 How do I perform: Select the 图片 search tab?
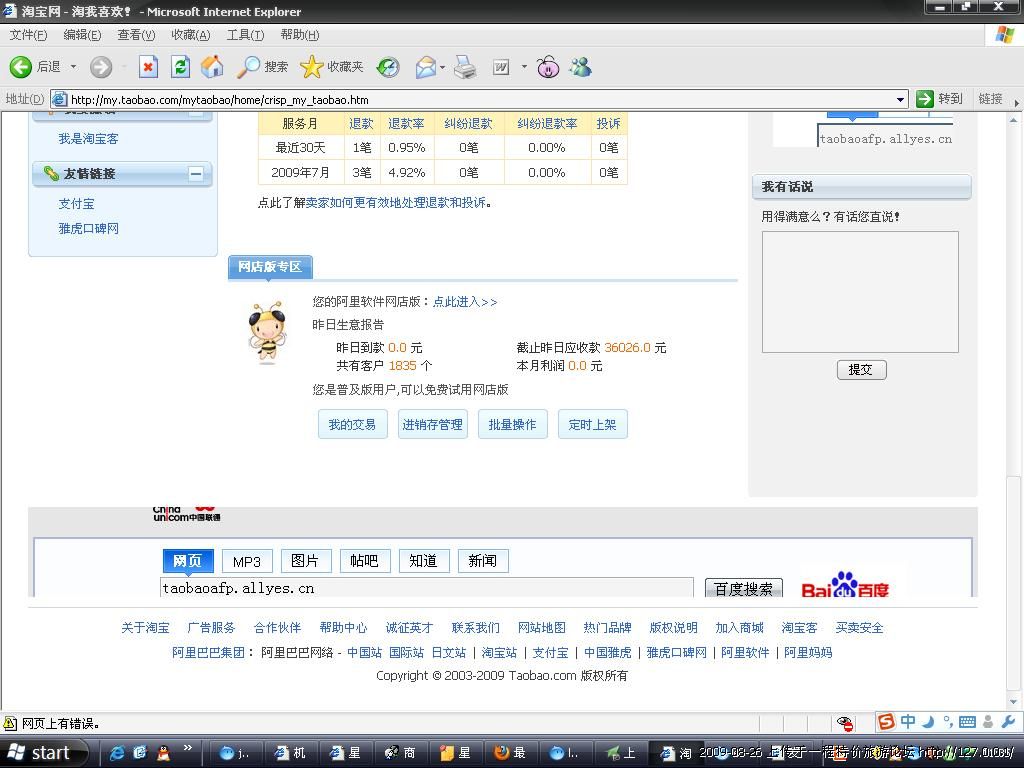click(x=305, y=561)
